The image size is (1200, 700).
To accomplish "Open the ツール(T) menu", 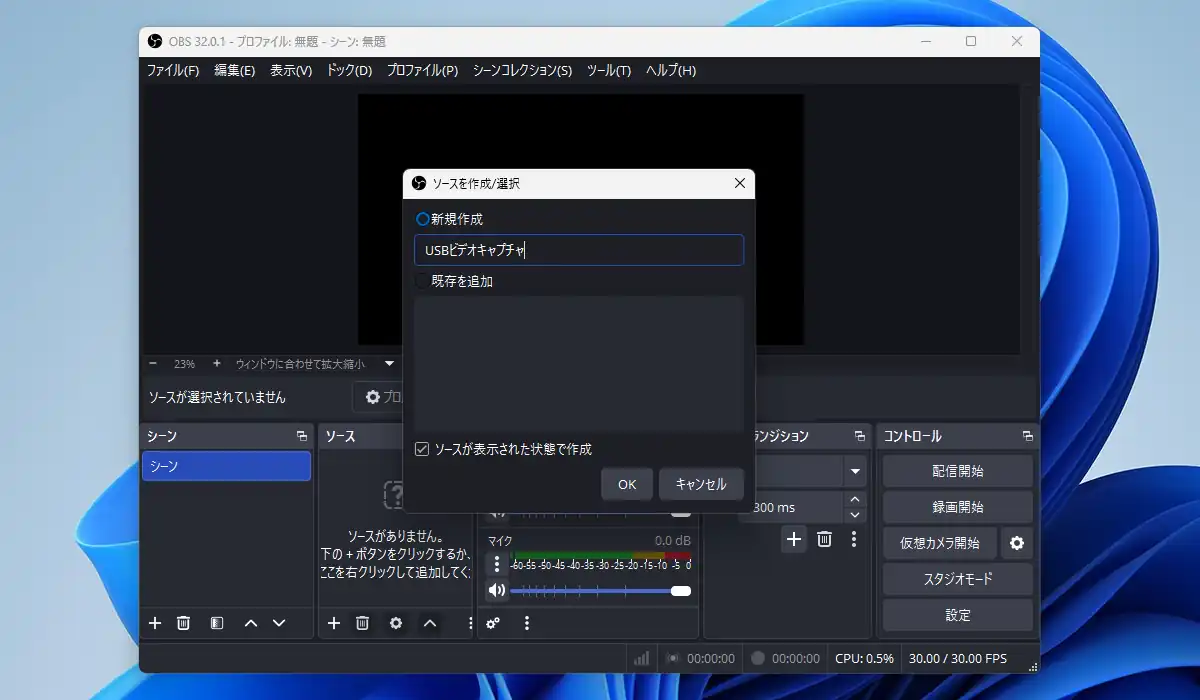I will click(609, 71).
